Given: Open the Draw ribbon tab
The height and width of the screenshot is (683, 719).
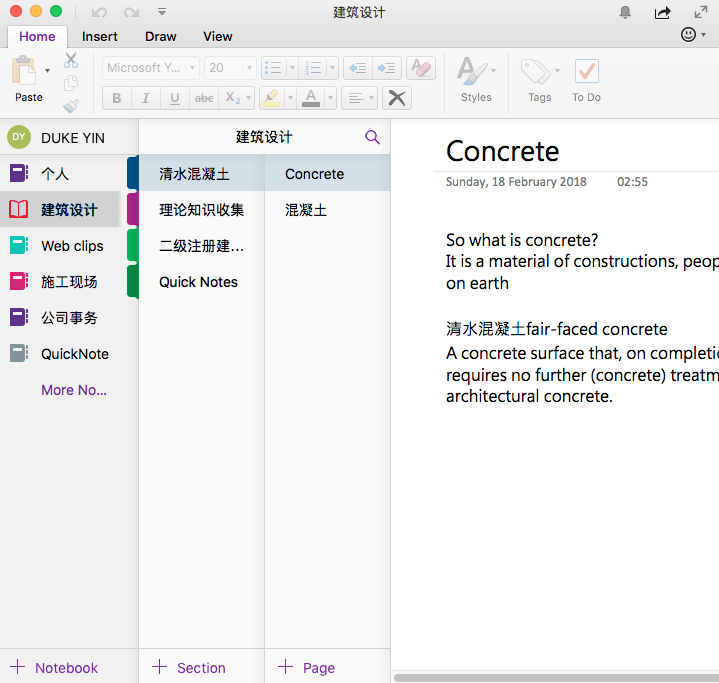Looking at the screenshot, I should pyautogui.click(x=160, y=36).
